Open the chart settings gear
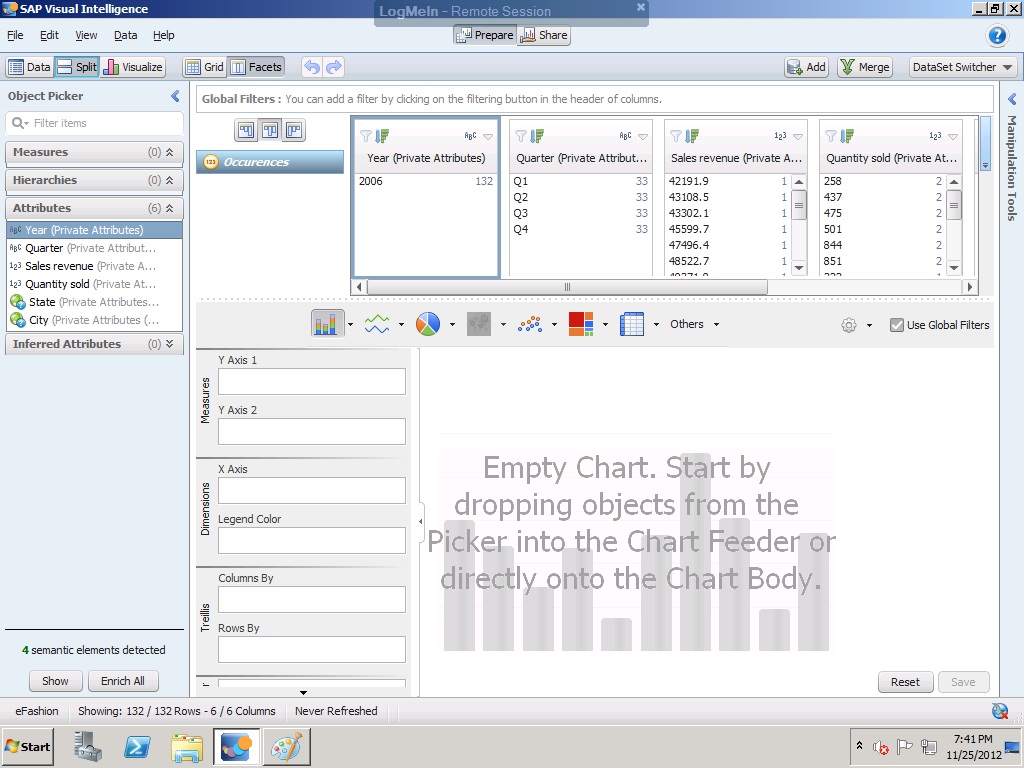 click(848, 325)
